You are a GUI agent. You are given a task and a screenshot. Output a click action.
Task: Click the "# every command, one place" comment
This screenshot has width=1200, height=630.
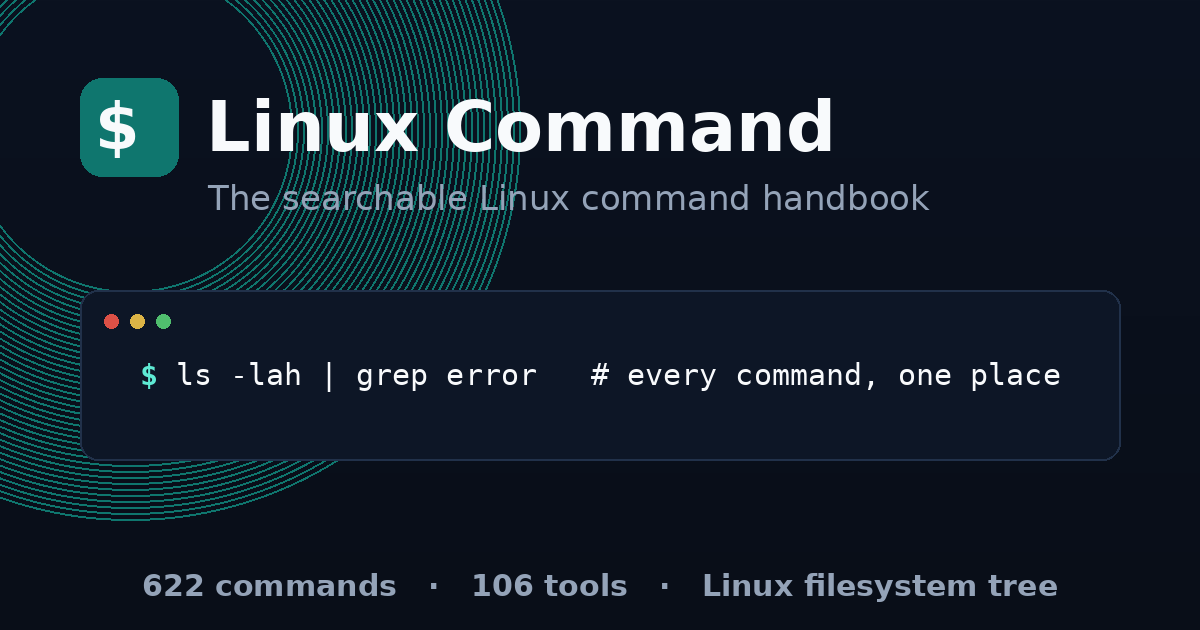pos(825,376)
